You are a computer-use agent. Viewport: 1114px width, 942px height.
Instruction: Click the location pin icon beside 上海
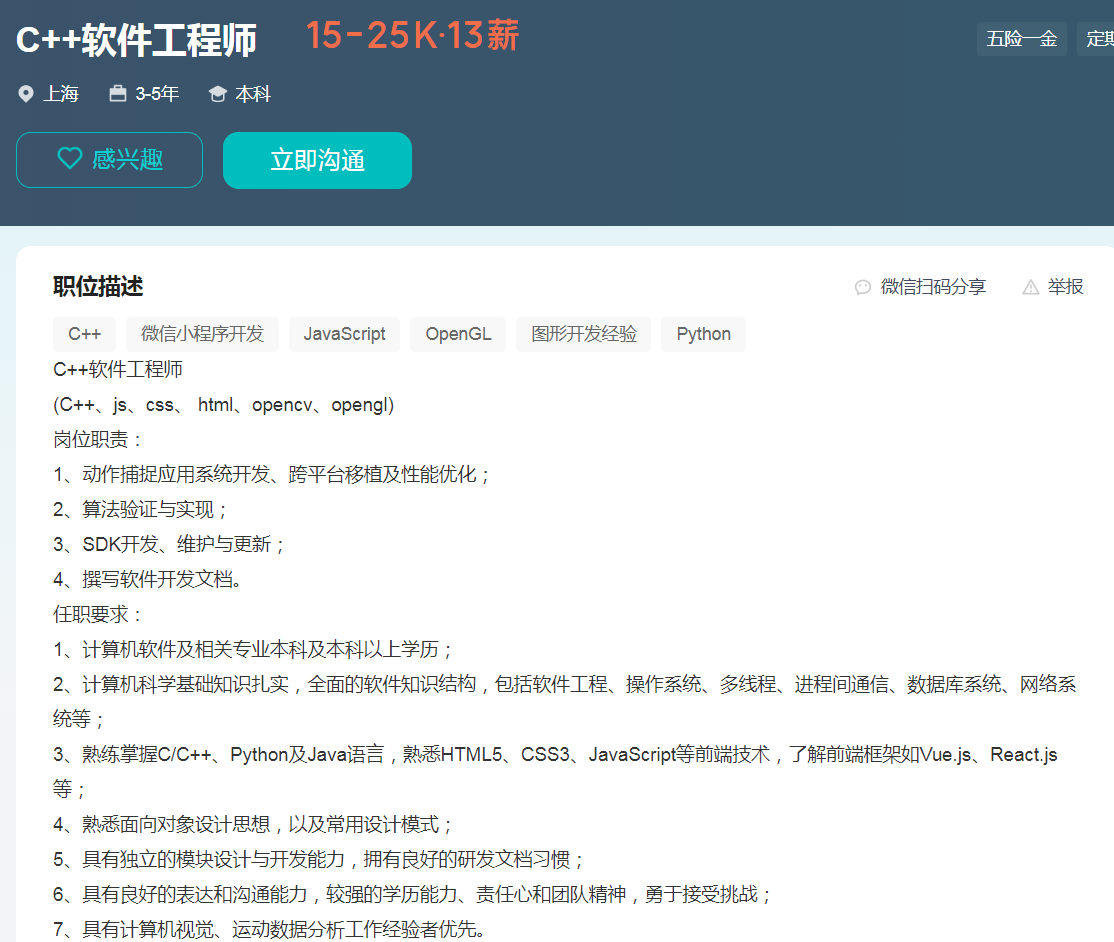pos(26,94)
